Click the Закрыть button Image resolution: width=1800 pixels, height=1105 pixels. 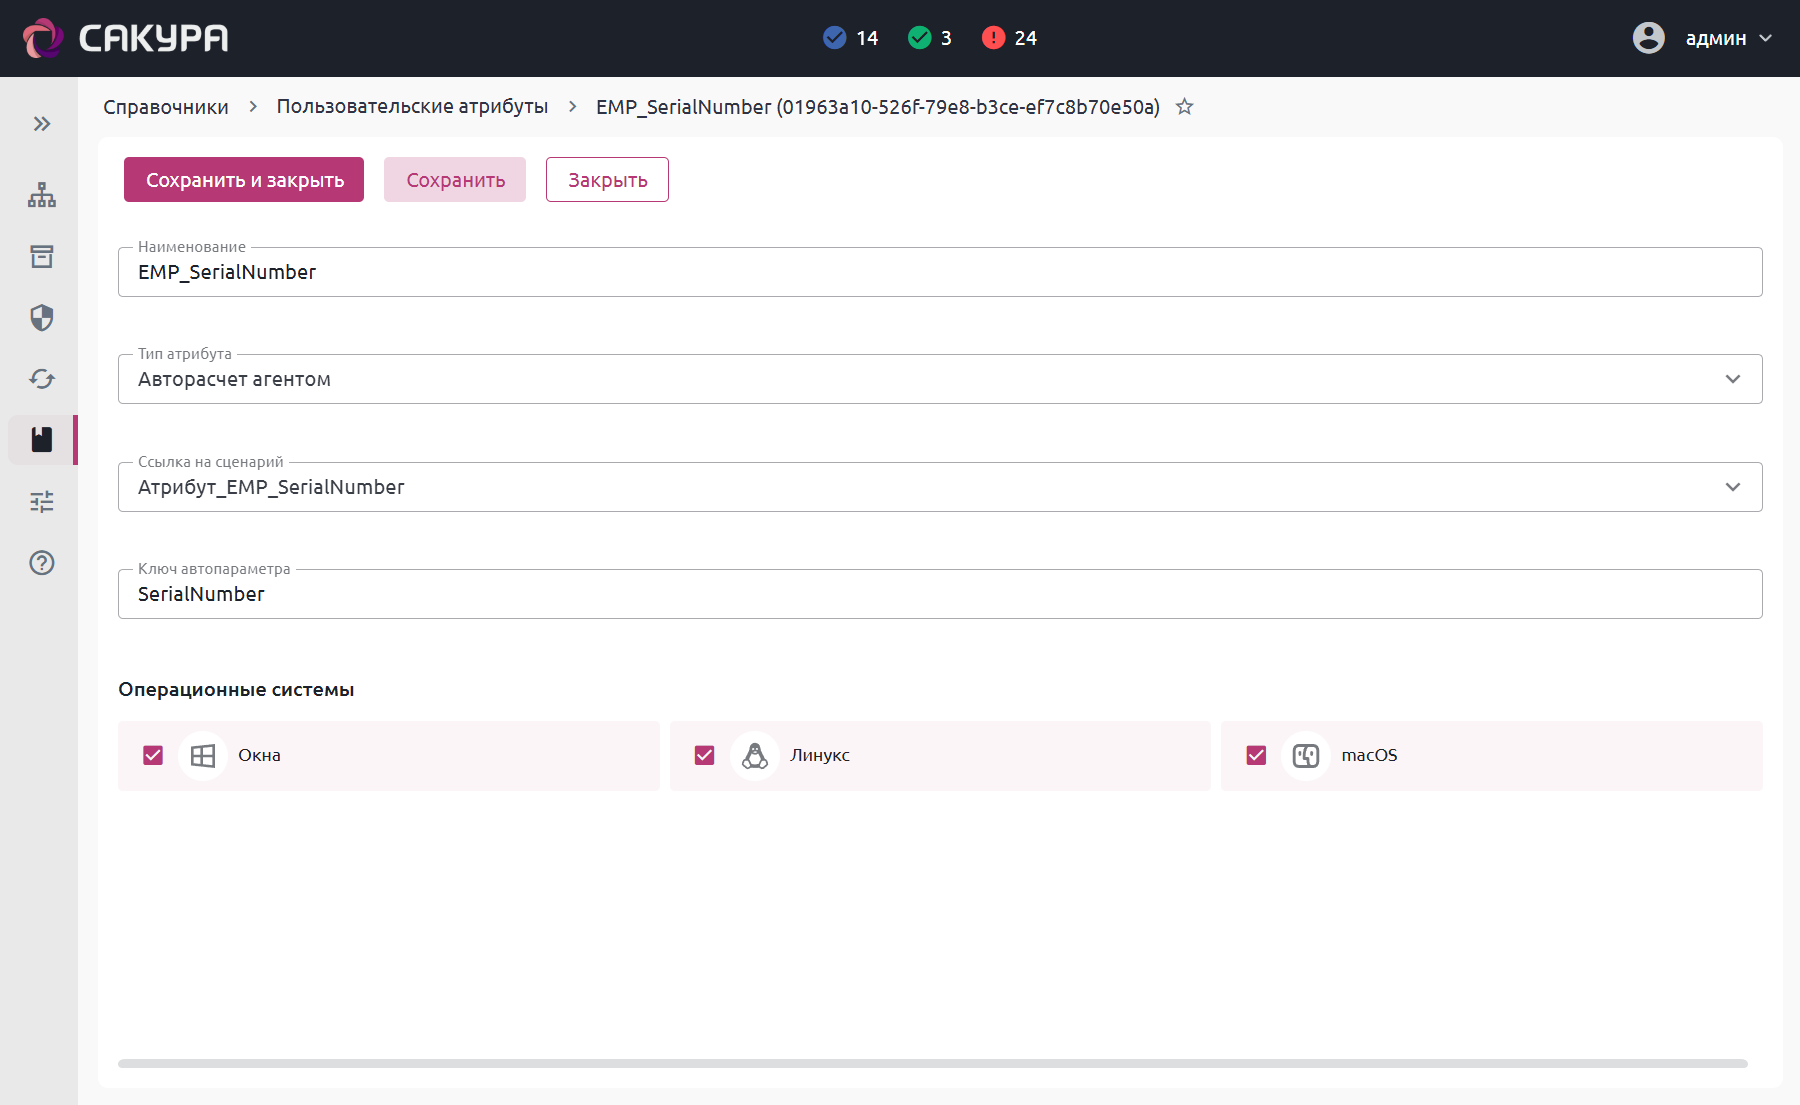click(607, 180)
